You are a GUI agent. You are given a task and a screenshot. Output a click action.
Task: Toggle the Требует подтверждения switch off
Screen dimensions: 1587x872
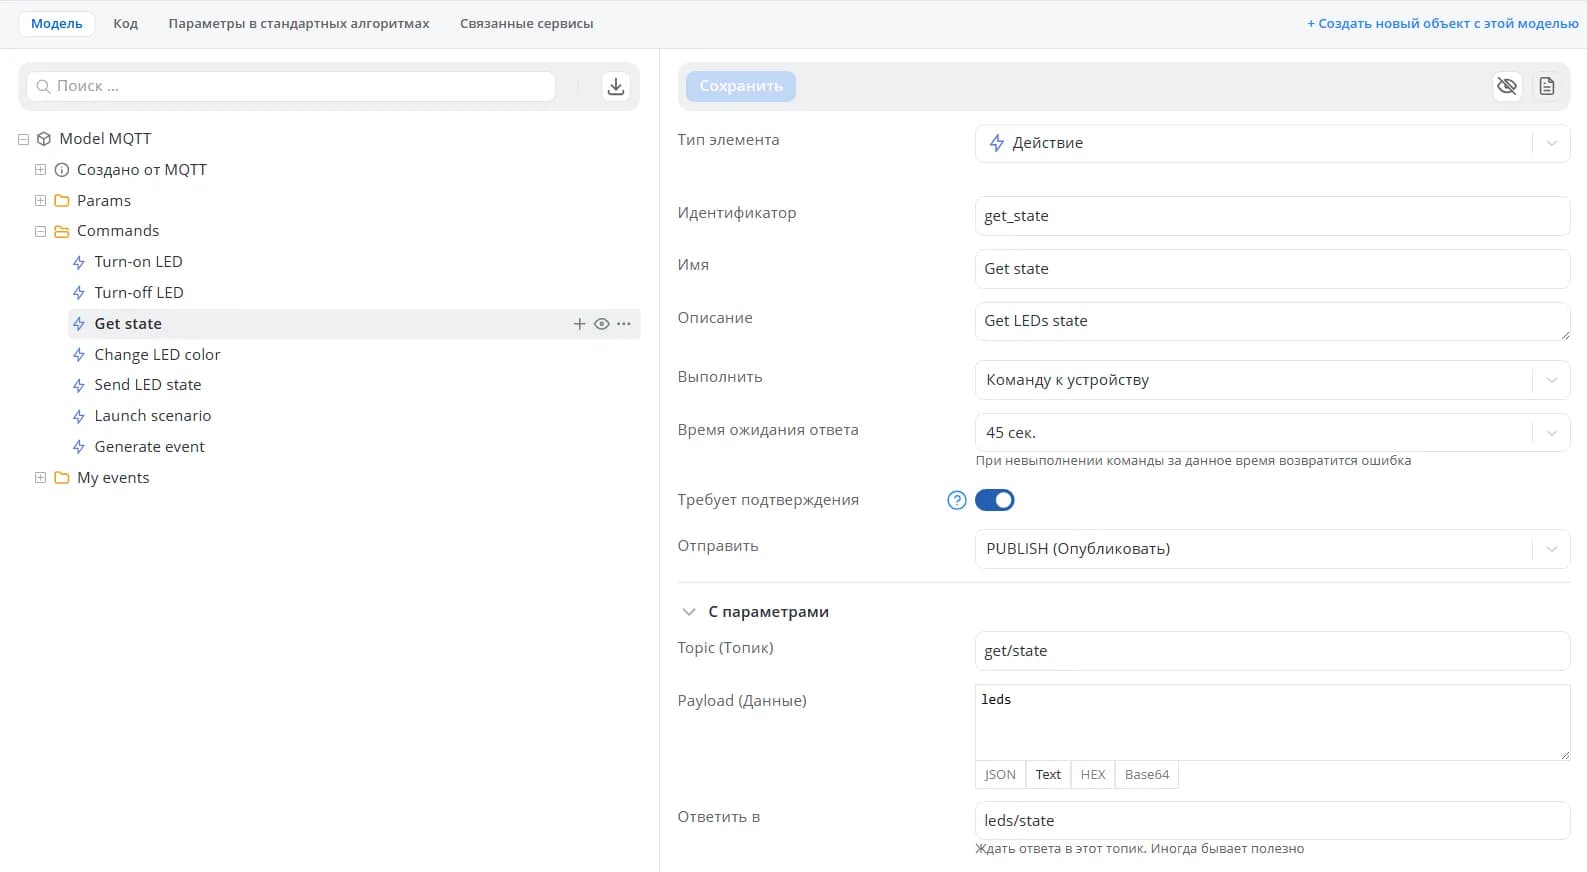[x=995, y=500]
